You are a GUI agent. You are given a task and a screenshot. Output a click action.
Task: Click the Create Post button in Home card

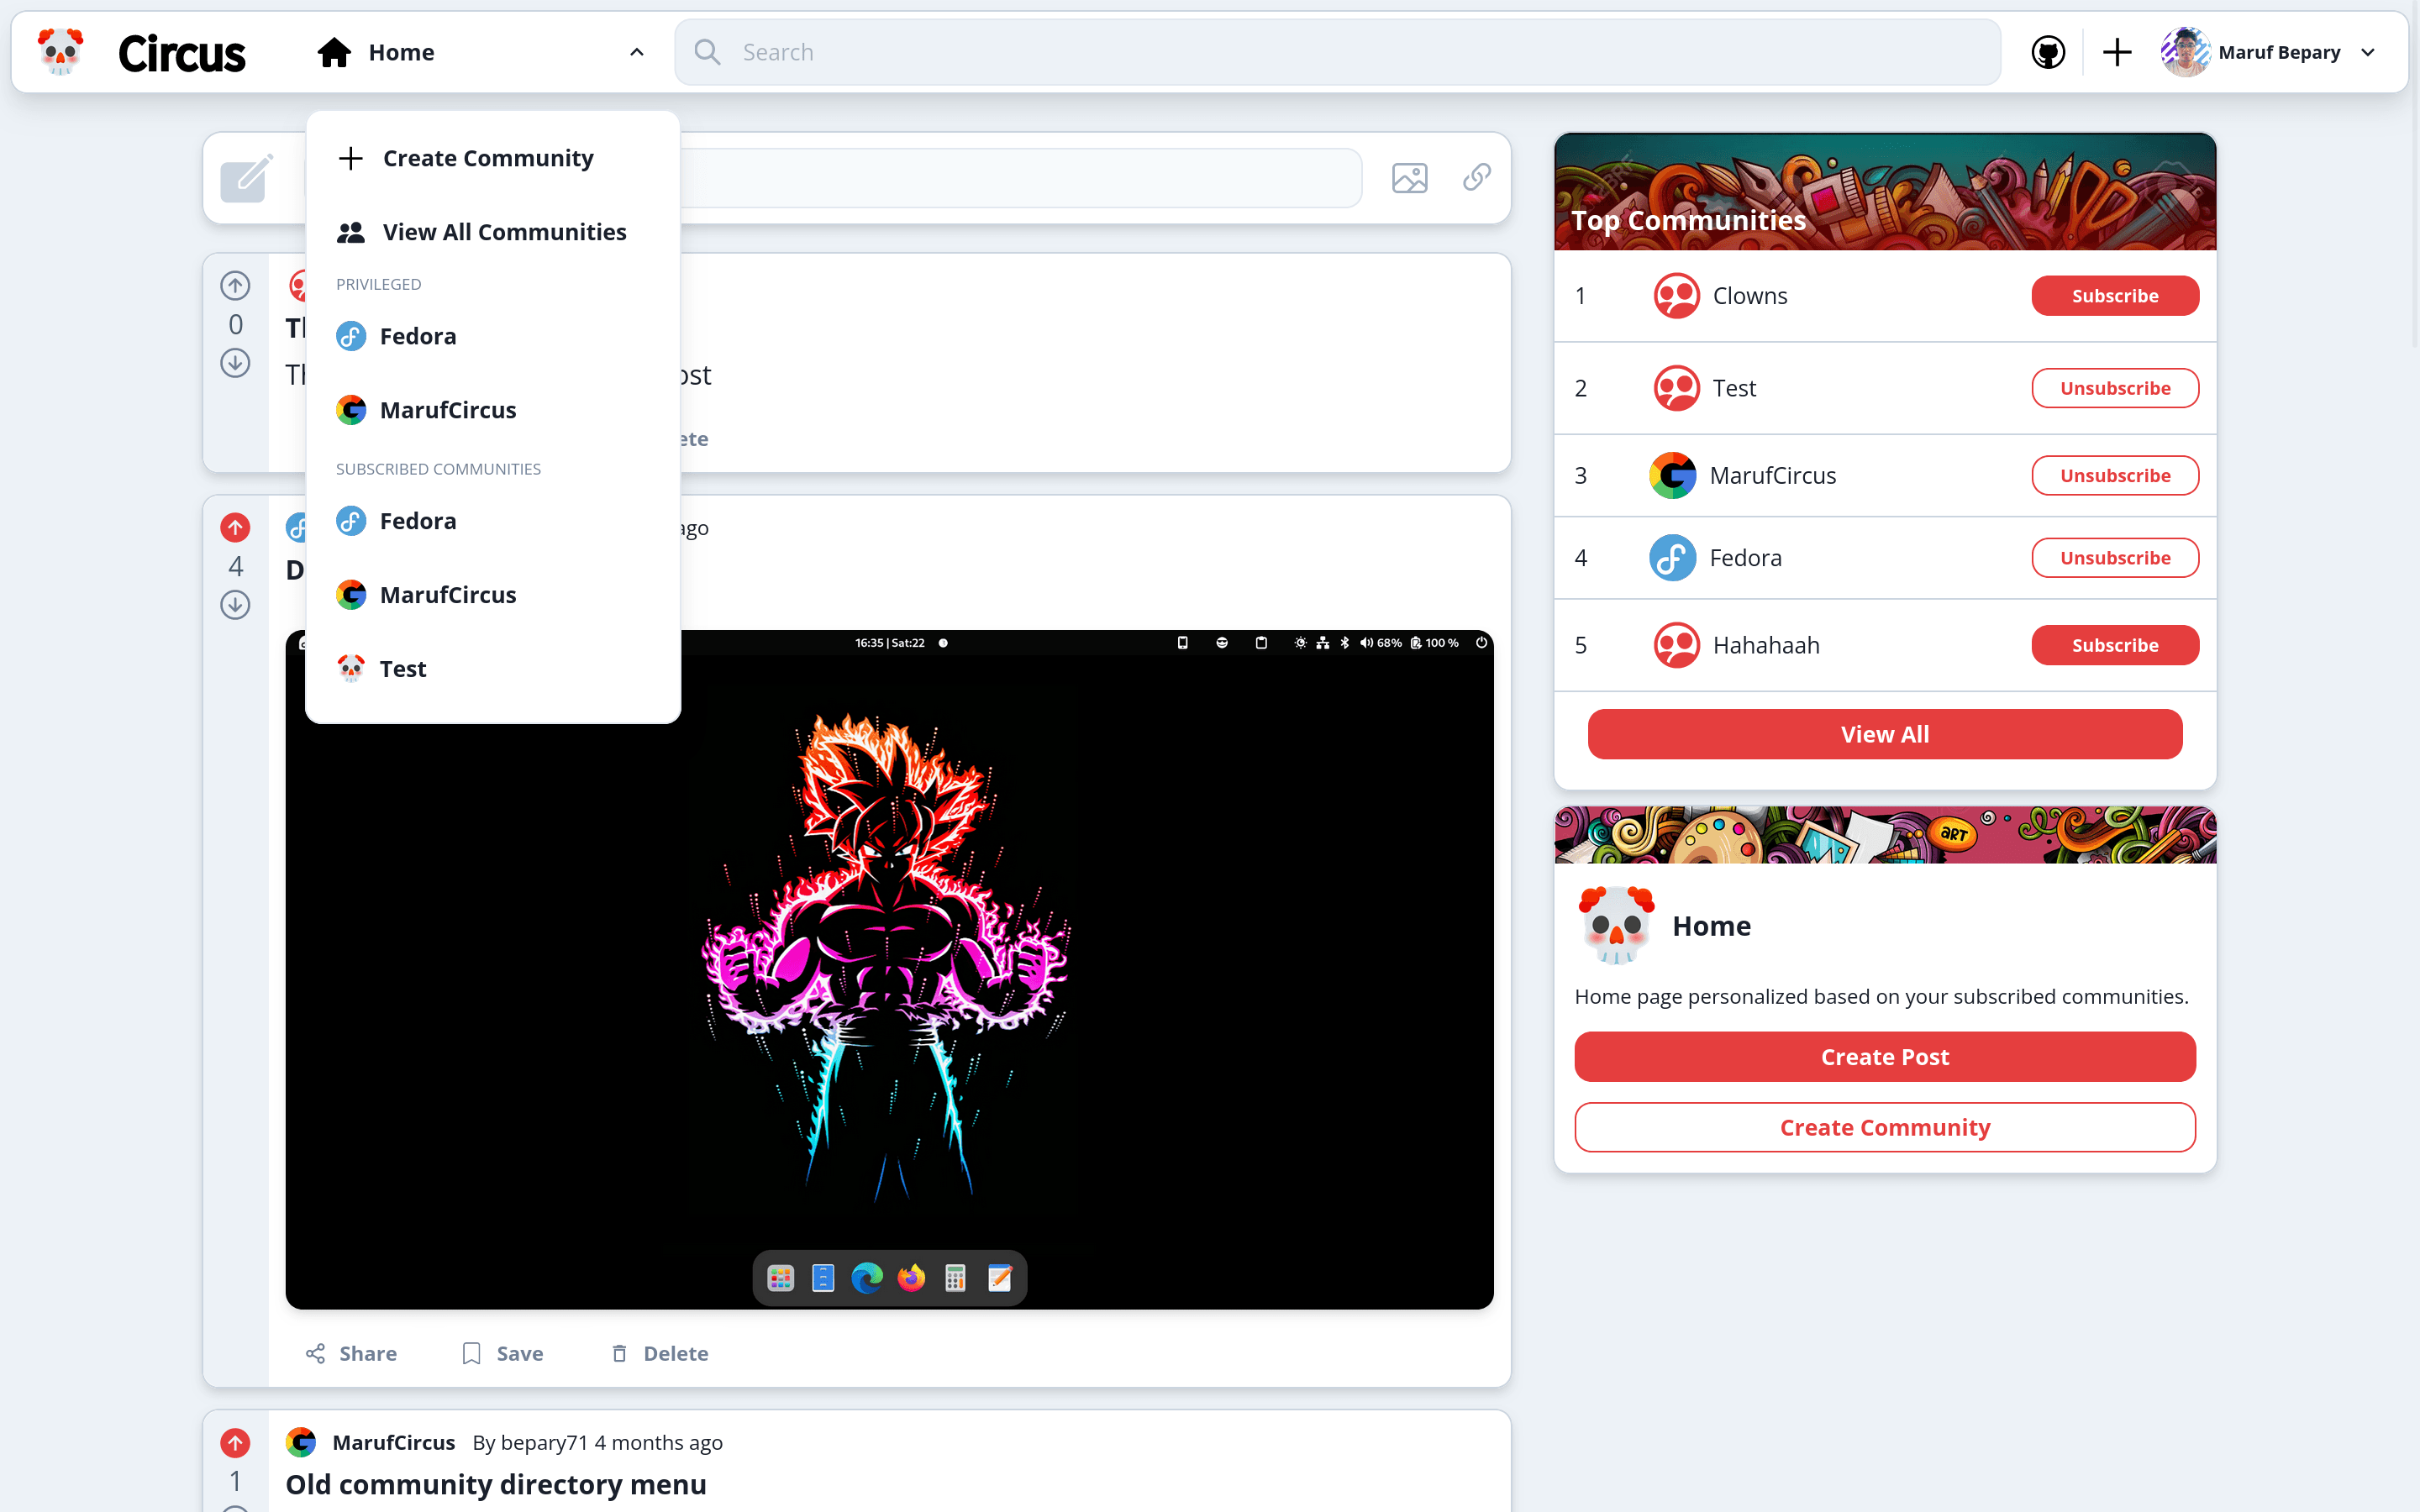pos(1884,1057)
